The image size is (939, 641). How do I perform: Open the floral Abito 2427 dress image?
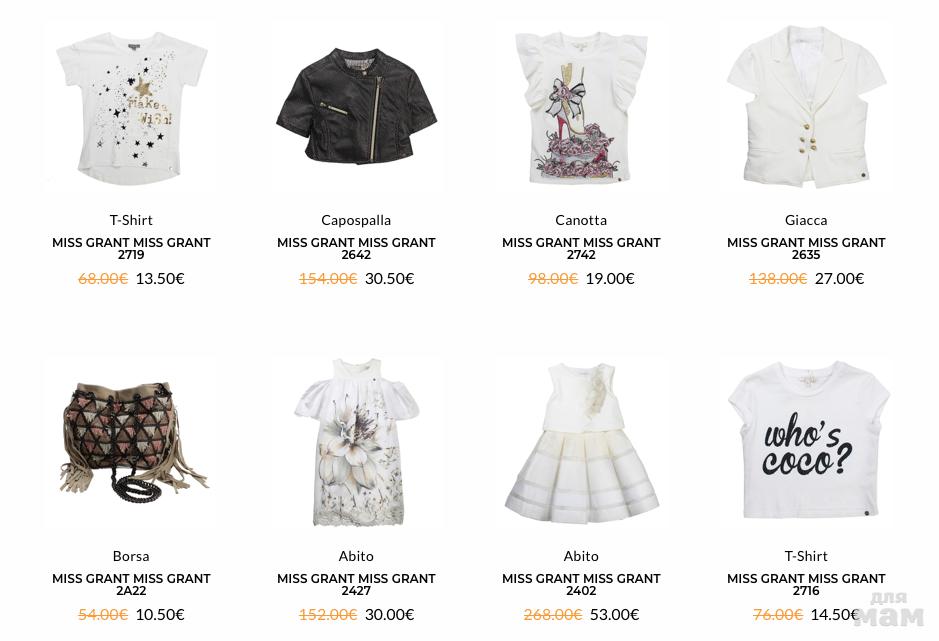click(356, 442)
